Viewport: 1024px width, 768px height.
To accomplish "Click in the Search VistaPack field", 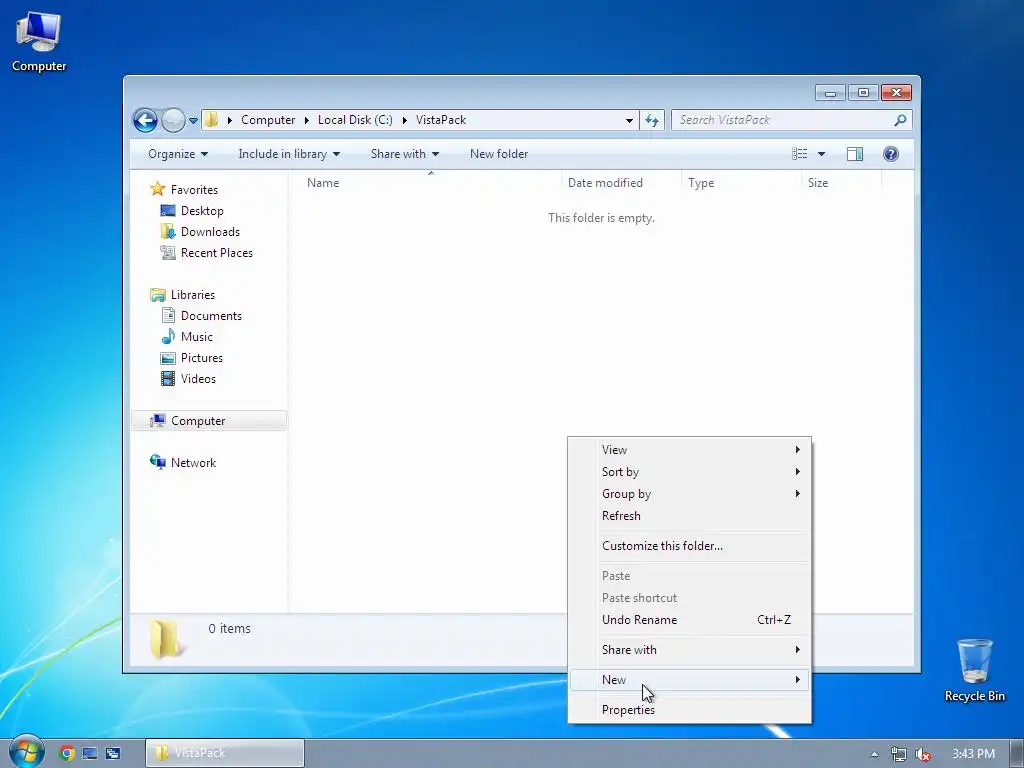I will pos(784,120).
